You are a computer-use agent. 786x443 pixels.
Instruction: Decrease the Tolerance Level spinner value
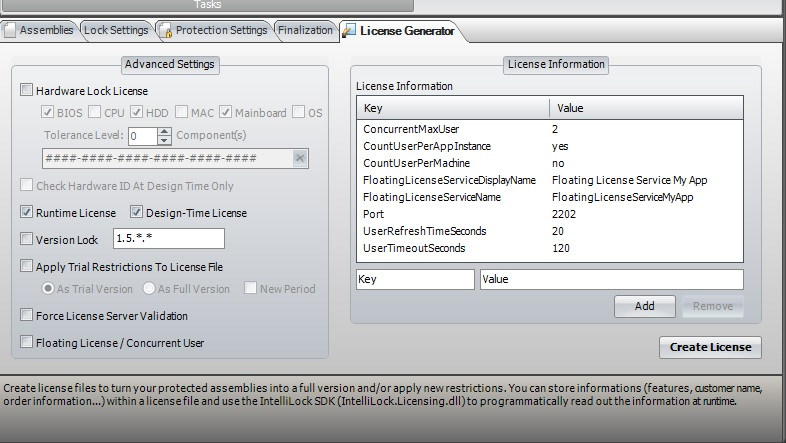(165, 140)
